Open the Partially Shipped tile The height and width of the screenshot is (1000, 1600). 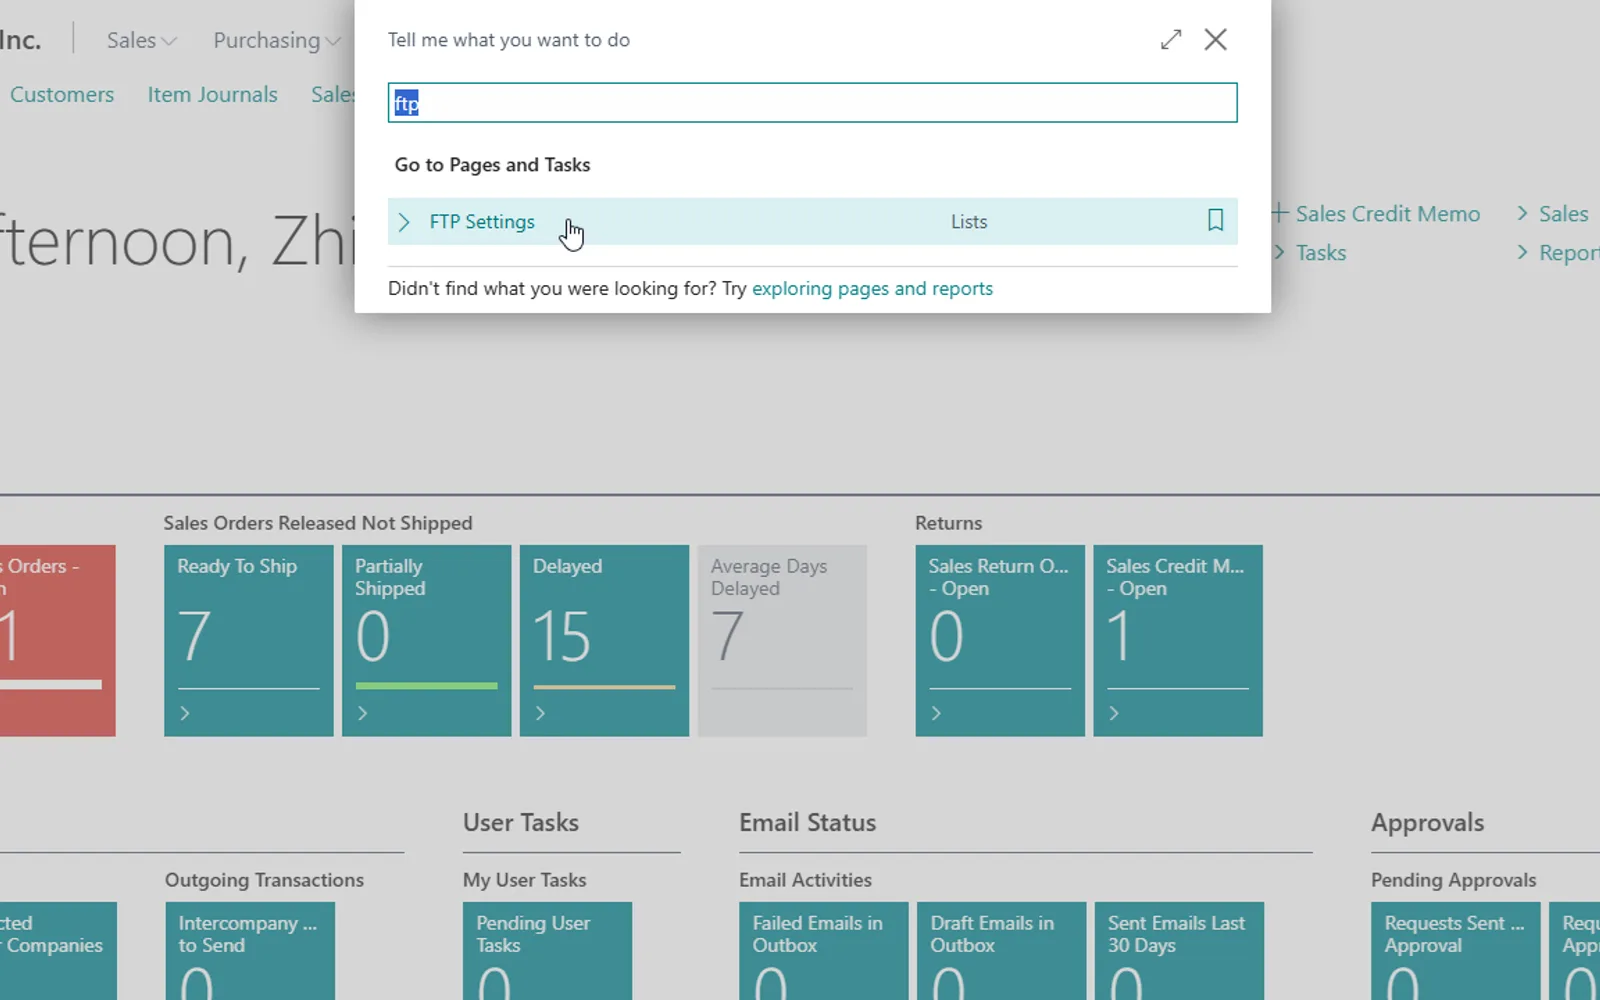(x=427, y=641)
